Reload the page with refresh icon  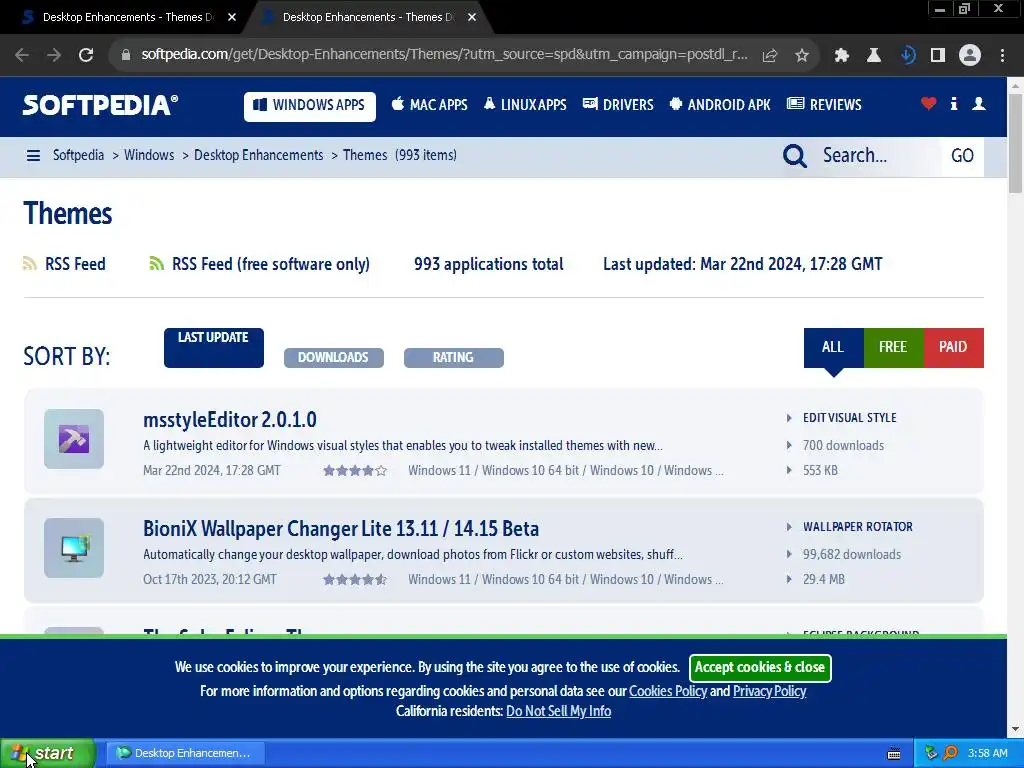coord(86,55)
